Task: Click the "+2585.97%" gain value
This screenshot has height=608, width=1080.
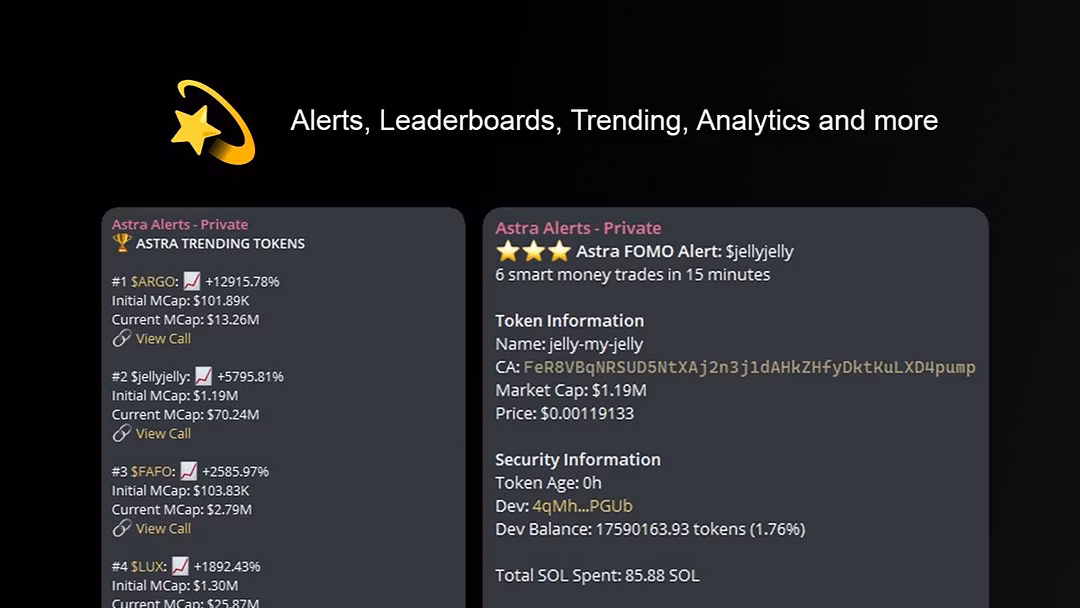Action: (236, 472)
